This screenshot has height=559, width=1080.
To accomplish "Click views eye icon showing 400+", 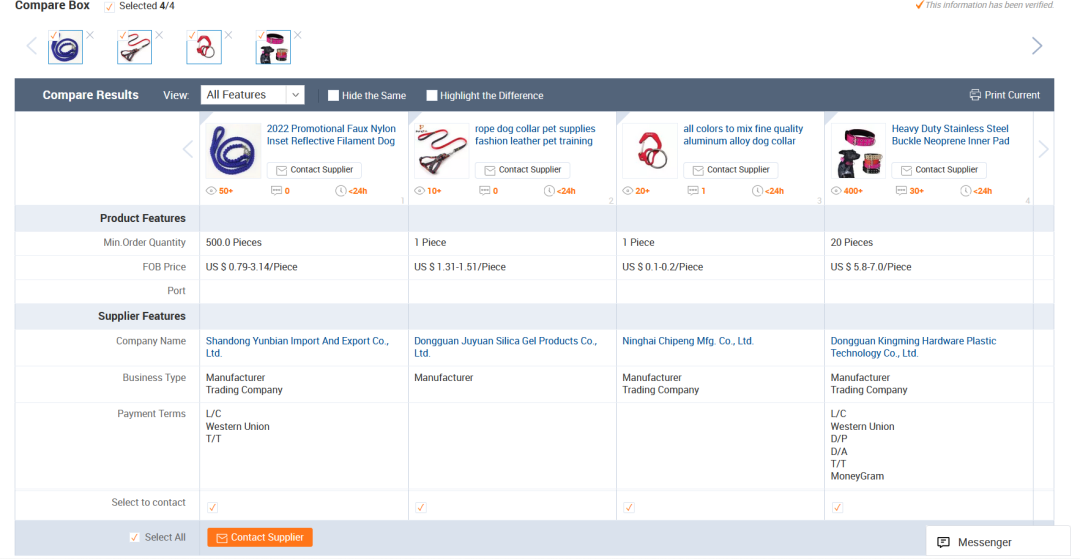I will click(x=836, y=191).
